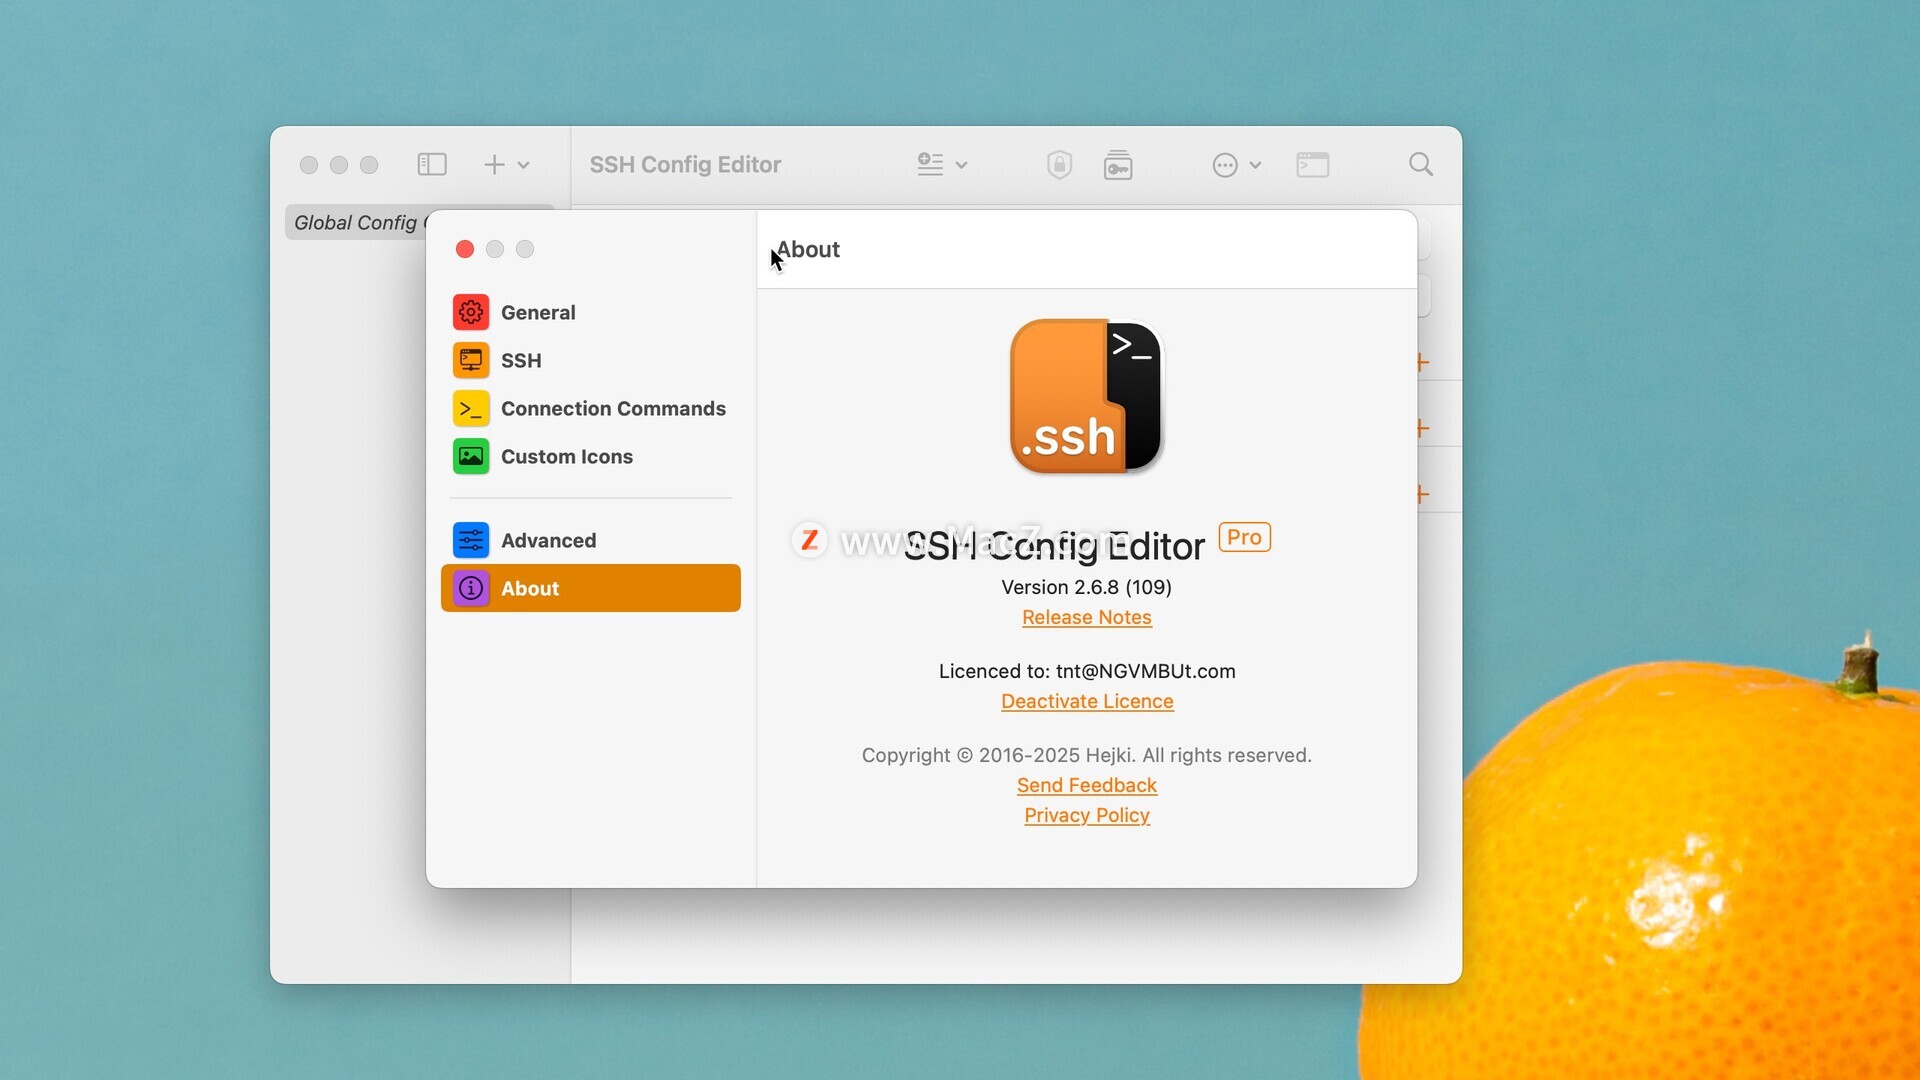Open the ellipsis more actions icon
The height and width of the screenshot is (1080, 1920).
pos(1225,165)
